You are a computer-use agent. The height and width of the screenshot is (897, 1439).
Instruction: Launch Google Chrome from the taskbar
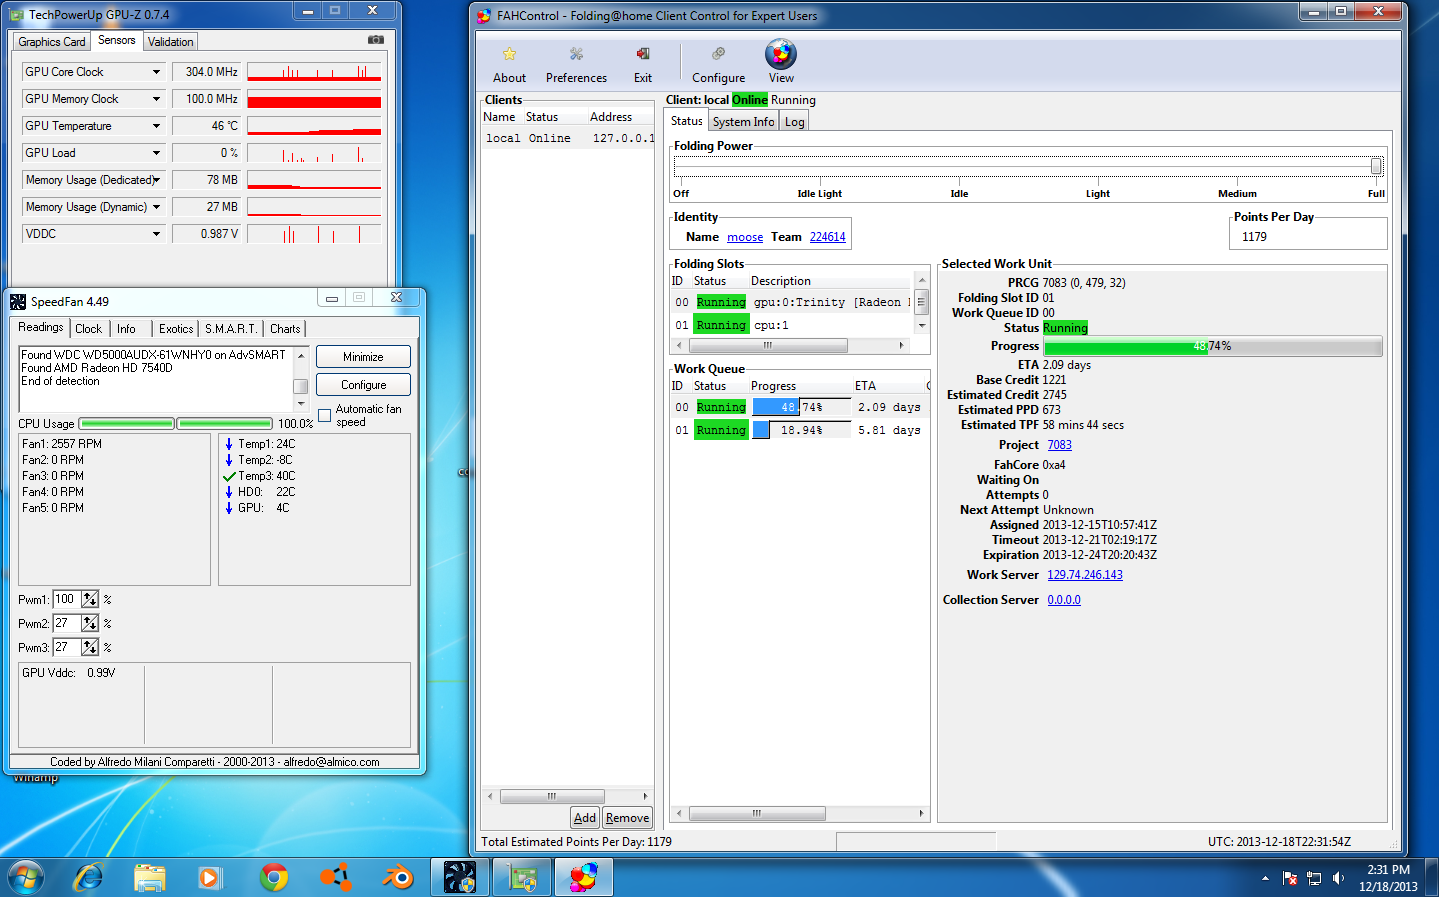(273, 878)
